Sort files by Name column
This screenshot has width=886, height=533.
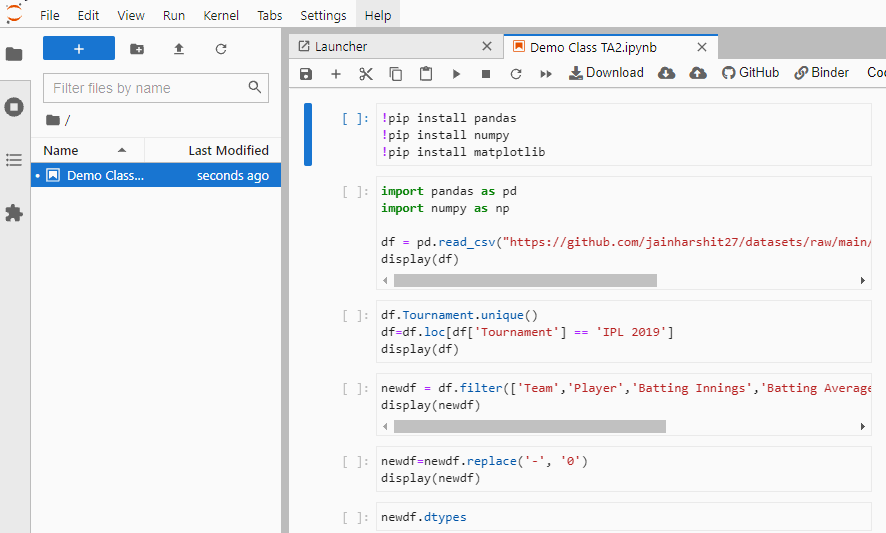coord(88,150)
